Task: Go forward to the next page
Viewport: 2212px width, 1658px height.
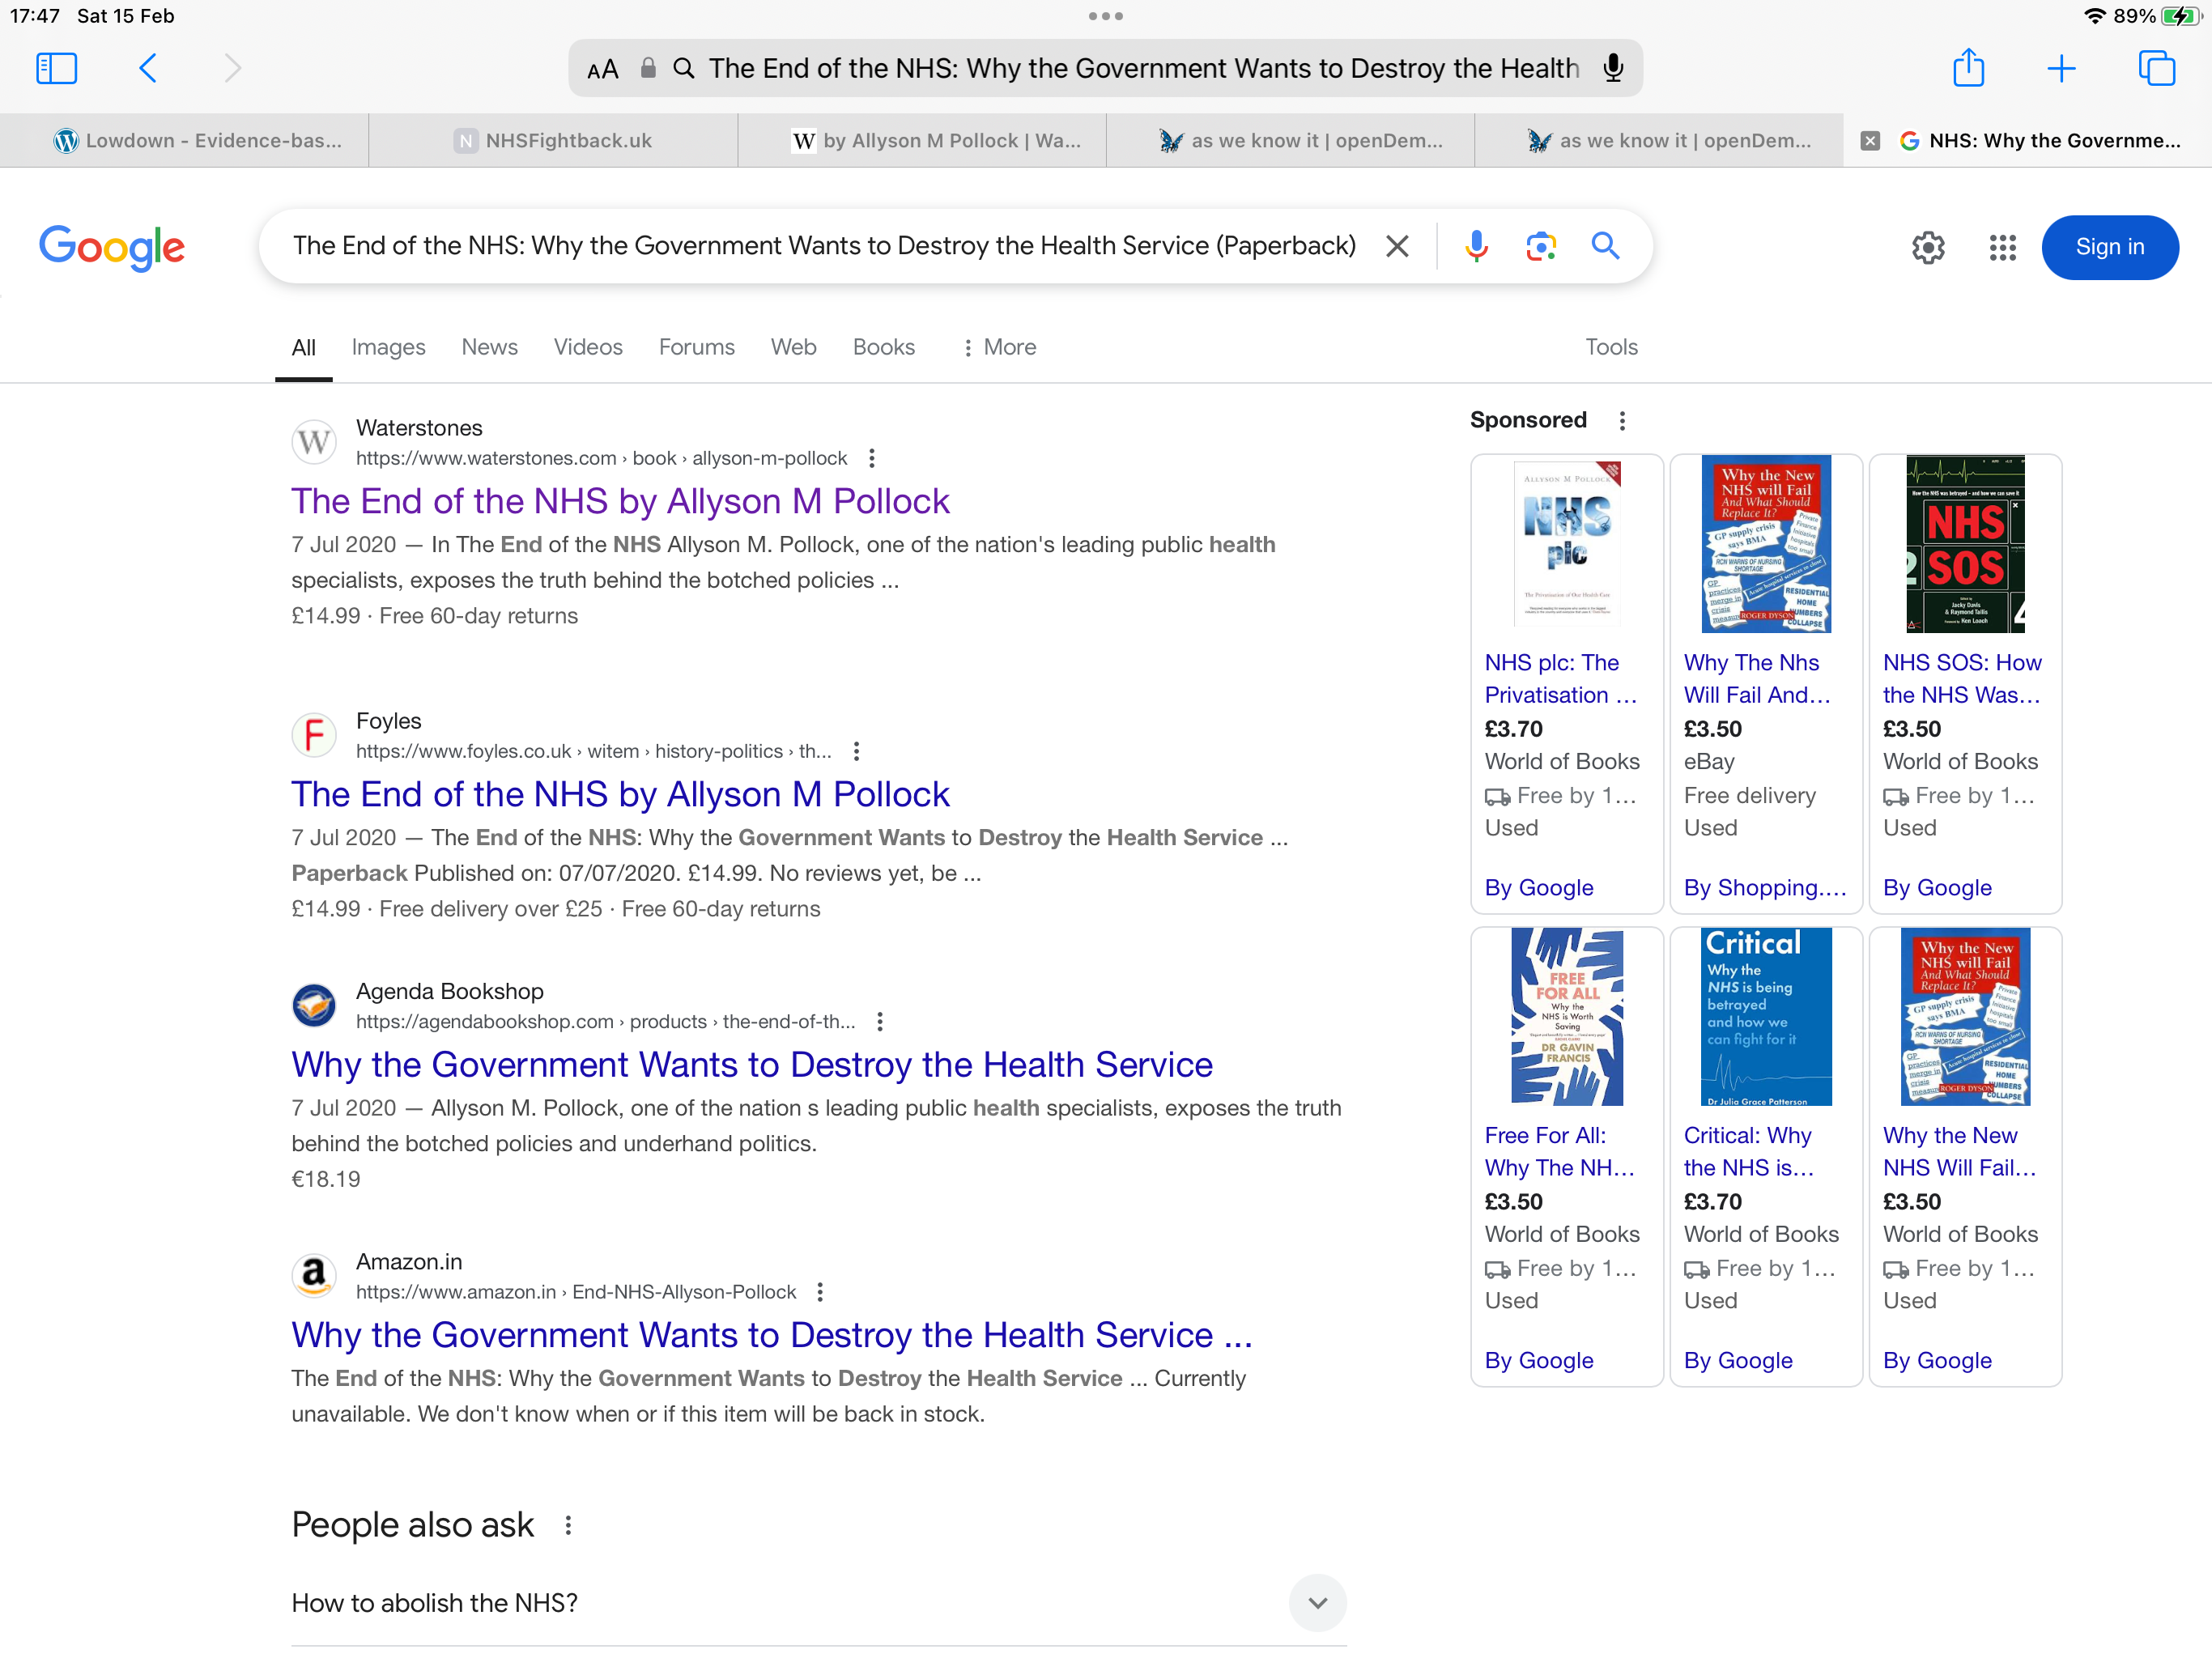Action: point(232,68)
